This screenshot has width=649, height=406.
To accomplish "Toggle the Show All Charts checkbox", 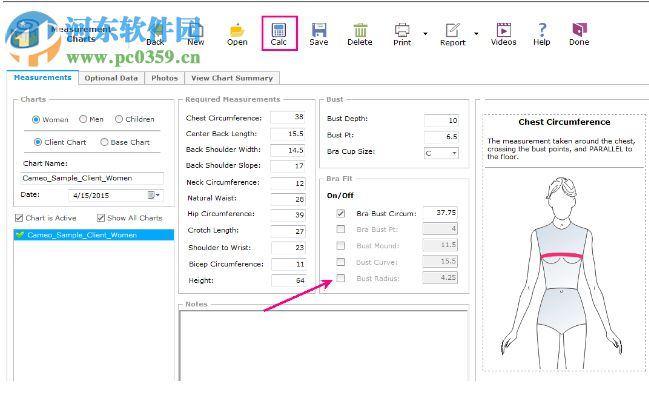I will coord(101,218).
